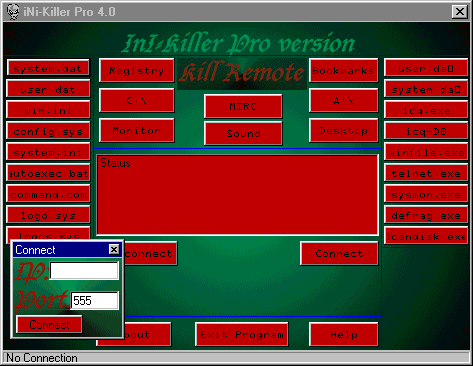This screenshot has height=366, width=473.
Task: Click the system.ini button
Action: click(x=48, y=152)
